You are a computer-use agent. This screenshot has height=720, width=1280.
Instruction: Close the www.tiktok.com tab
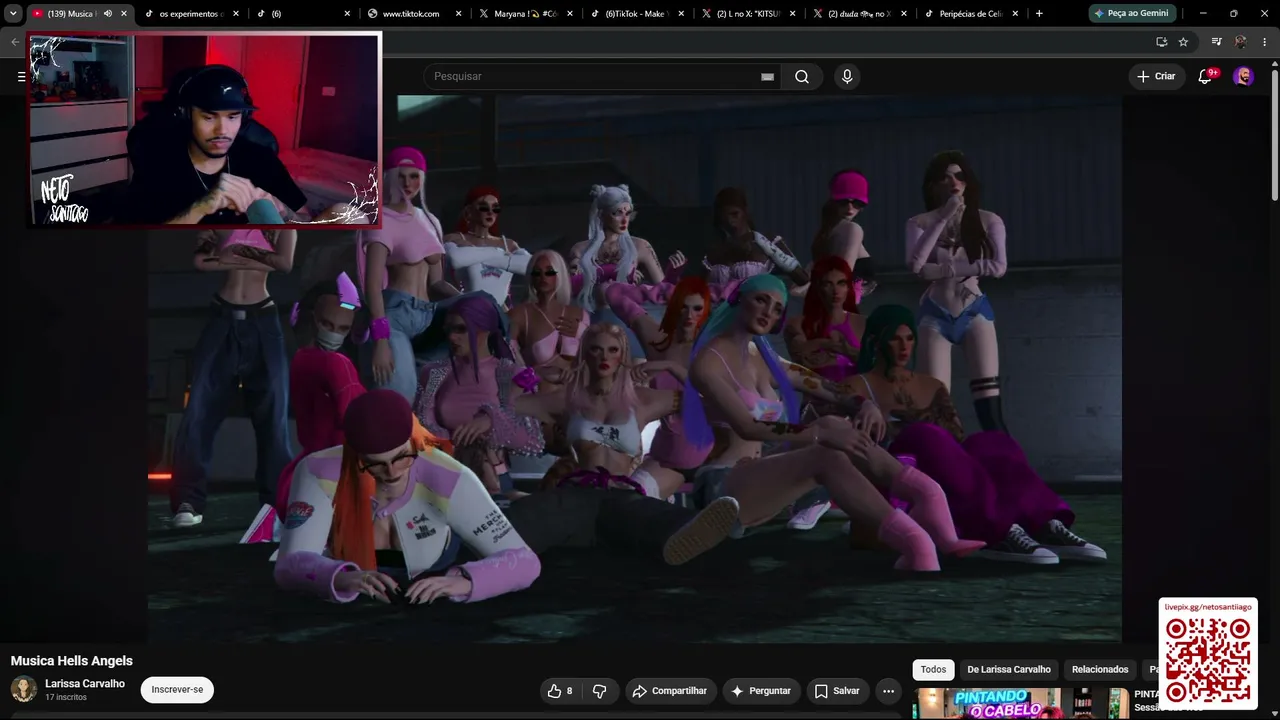tap(459, 13)
